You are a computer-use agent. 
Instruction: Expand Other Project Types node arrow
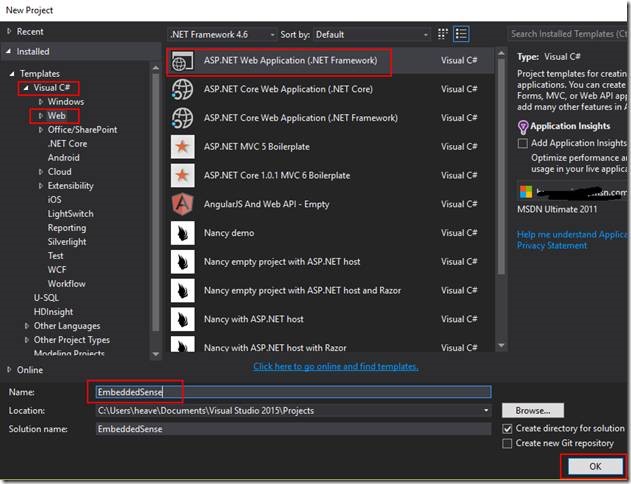click(x=27, y=340)
